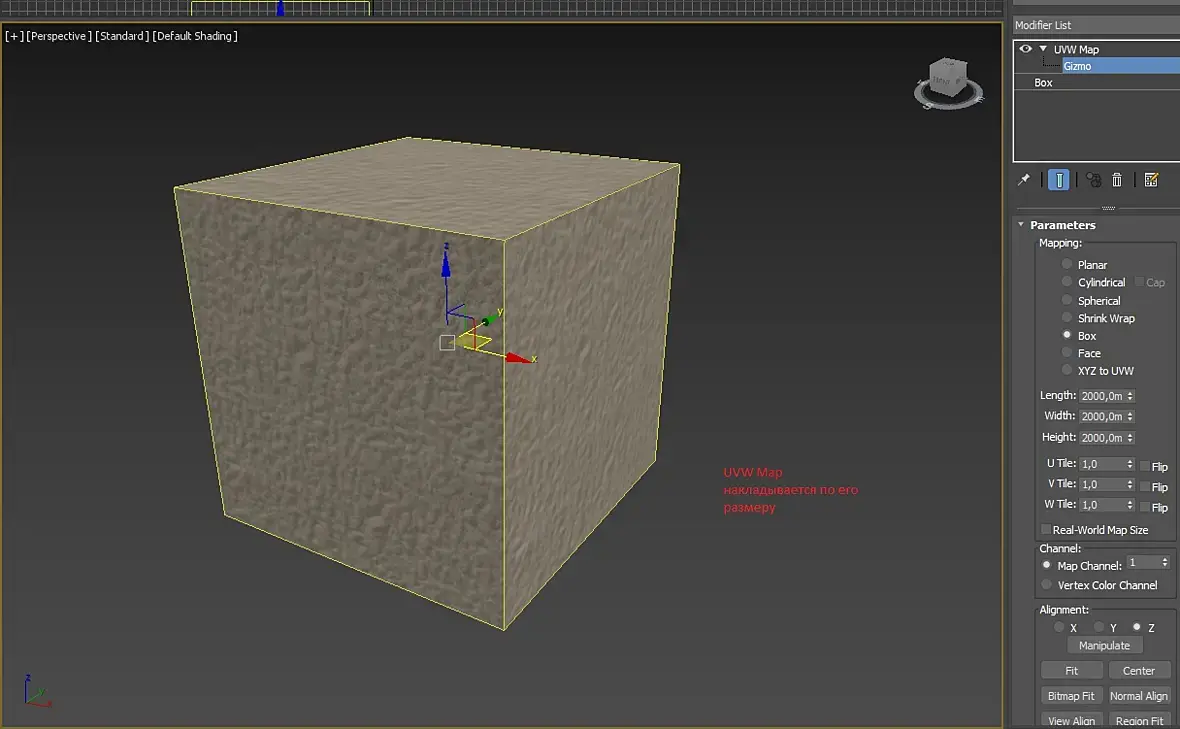The image size is (1180, 729).
Task: Click the time slider marker
Action: tap(280, 8)
